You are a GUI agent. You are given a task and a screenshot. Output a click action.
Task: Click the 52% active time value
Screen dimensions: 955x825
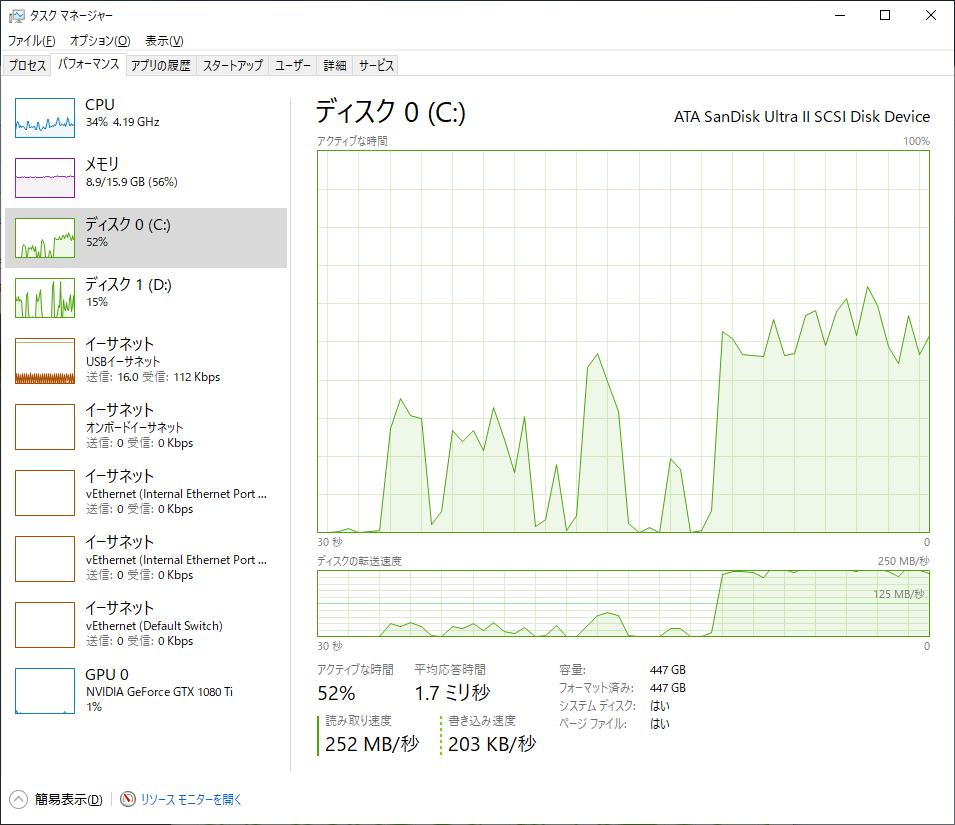tap(336, 693)
